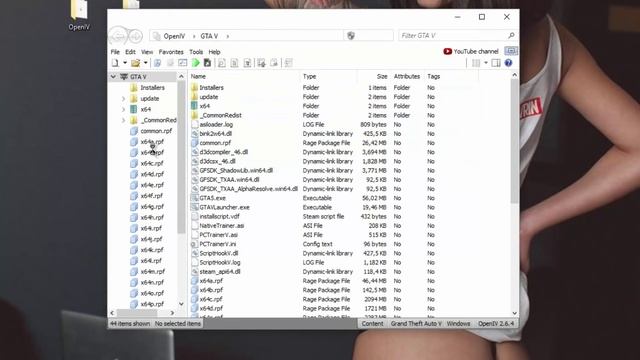This screenshot has height=360, width=640.
Task: Go back with the navigation back arrow
Action: click(119, 36)
